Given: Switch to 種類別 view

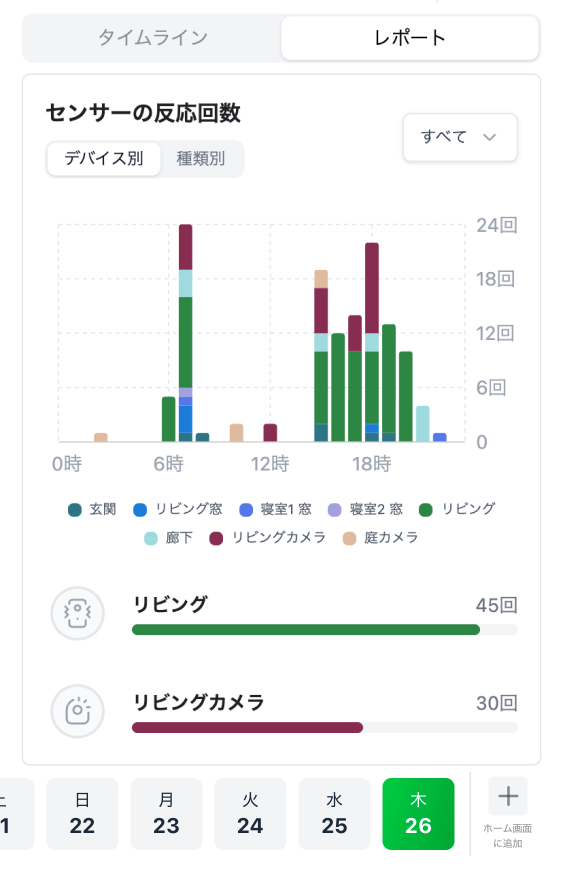Looking at the screenshot, I should pyautogui.click(x=201, y=159).
